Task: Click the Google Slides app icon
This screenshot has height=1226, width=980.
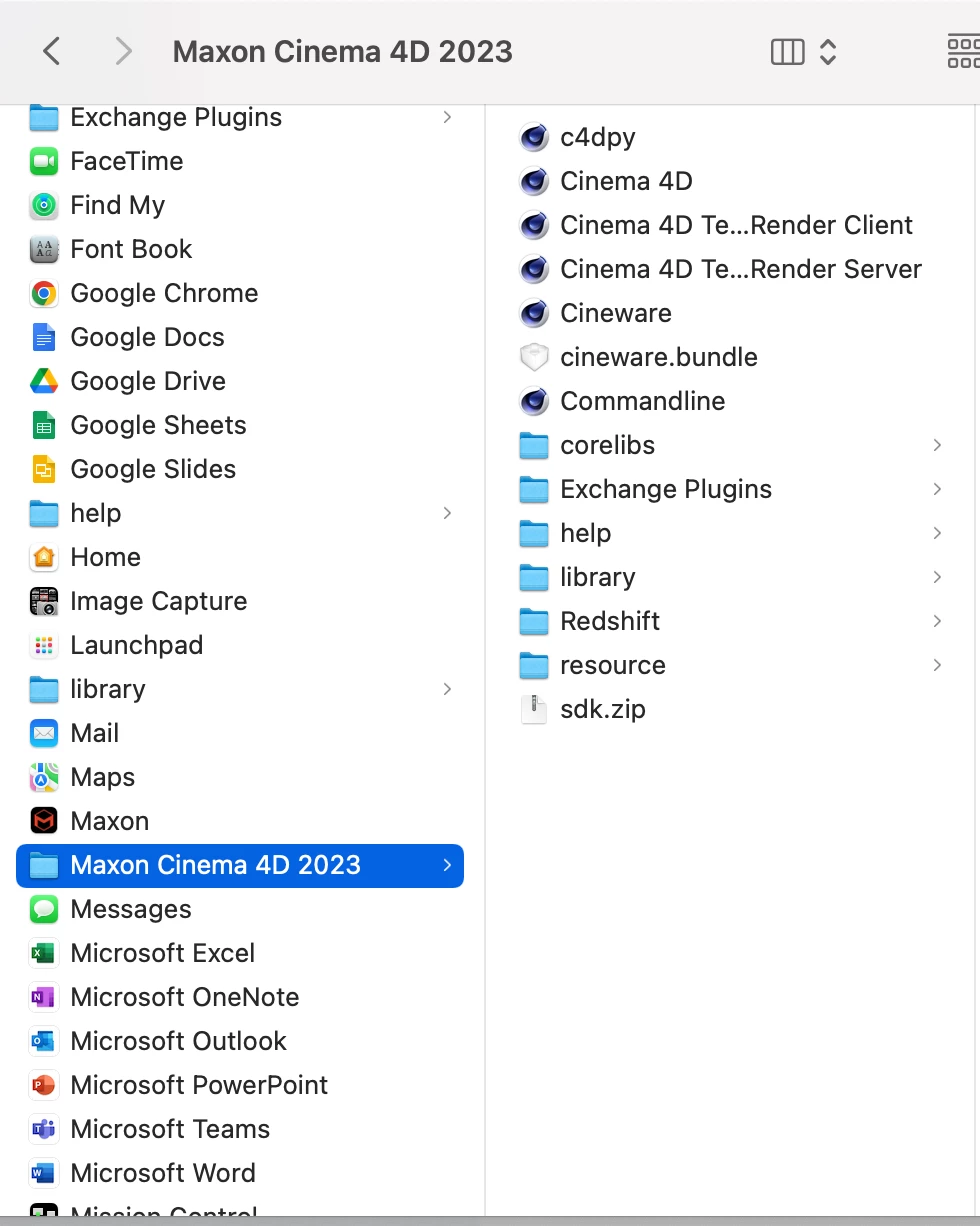Action: 44,469
